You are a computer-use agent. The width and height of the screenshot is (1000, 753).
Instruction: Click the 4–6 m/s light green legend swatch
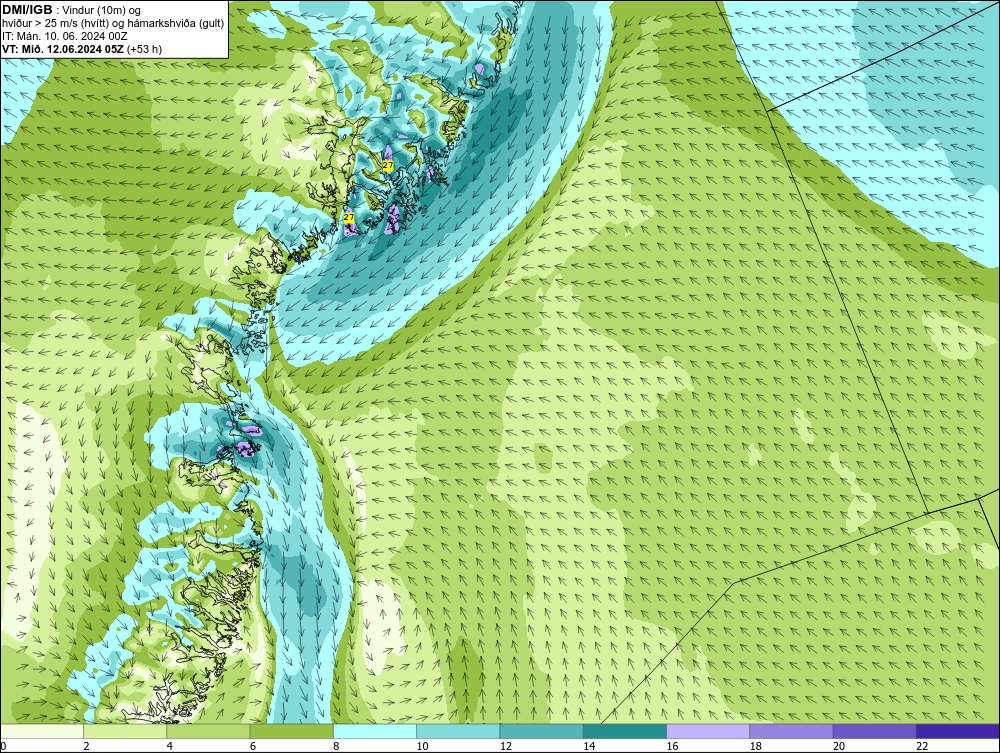(x=209, y=731)
